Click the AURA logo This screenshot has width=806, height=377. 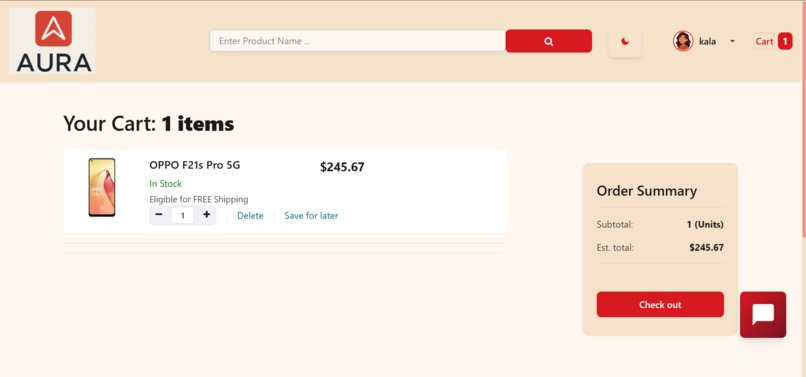tap(52, 41)
